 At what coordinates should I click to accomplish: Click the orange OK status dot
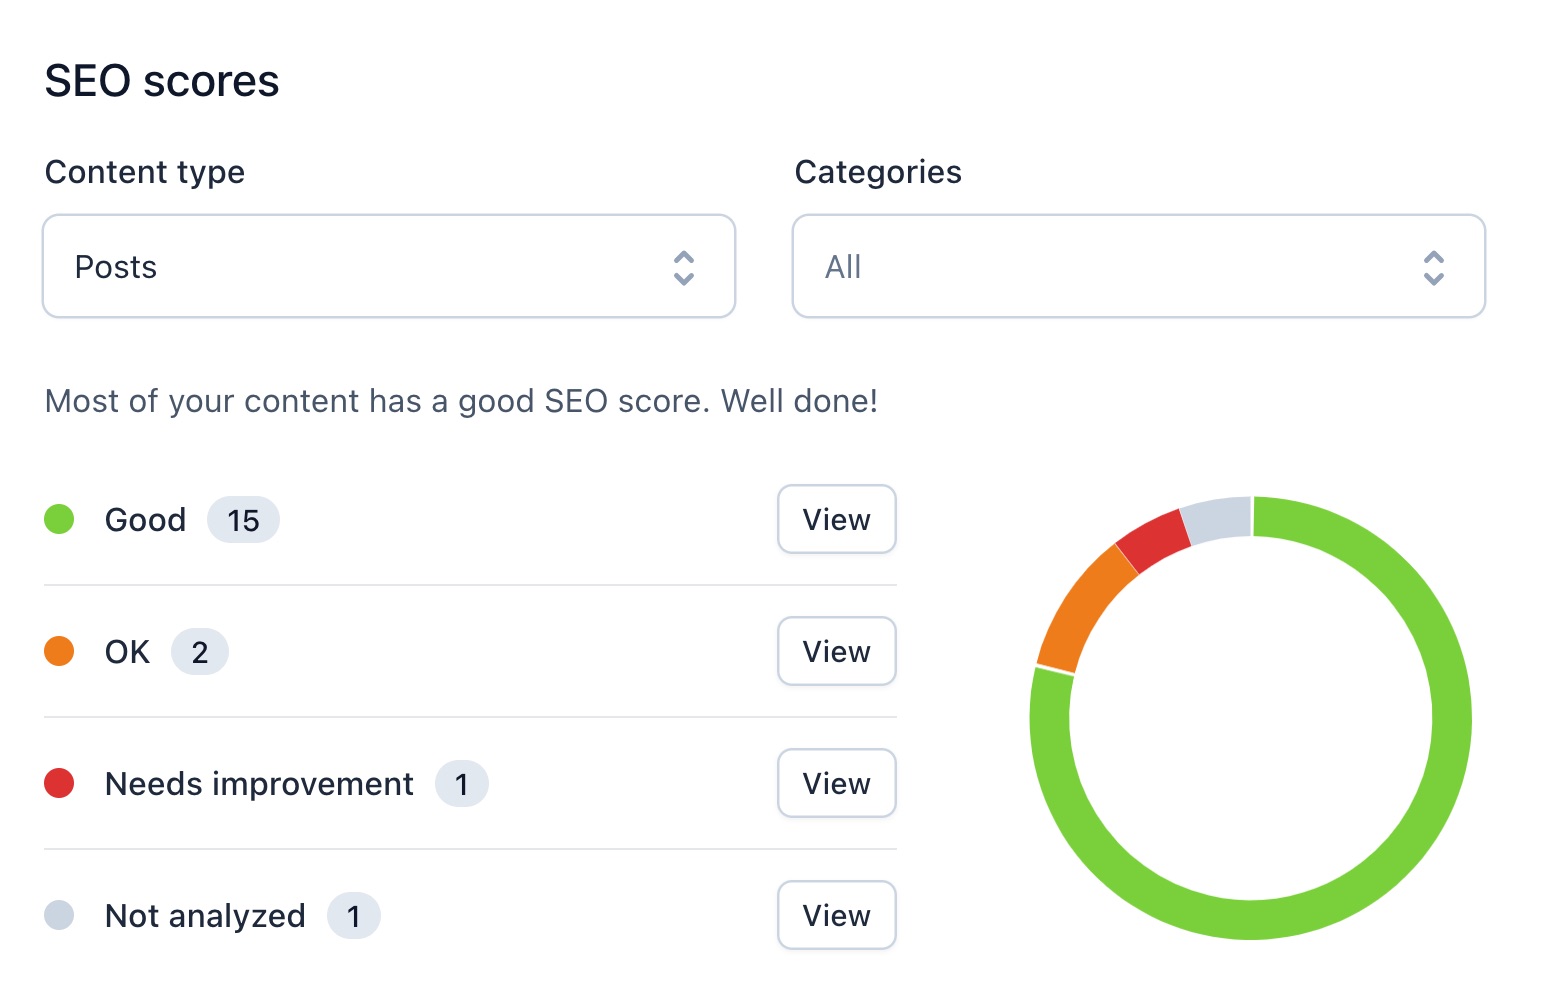click(59, 651)
